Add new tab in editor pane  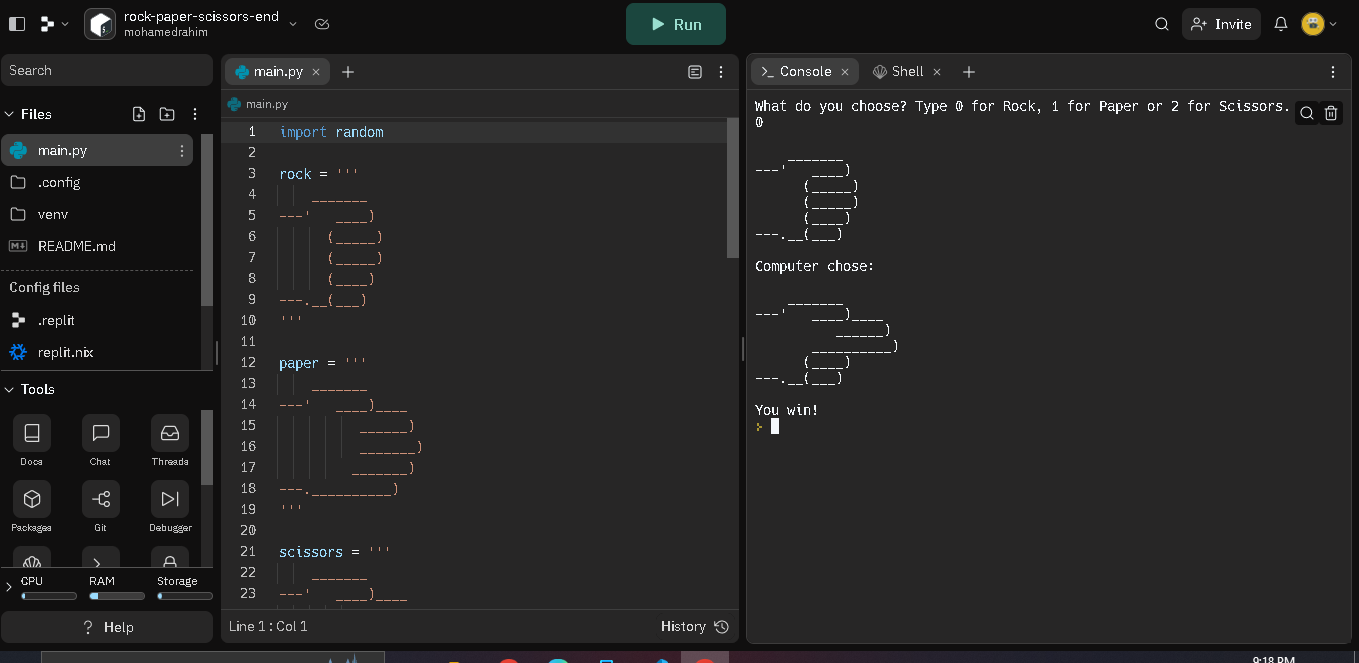pyautogui.click(x=348, y=72)
